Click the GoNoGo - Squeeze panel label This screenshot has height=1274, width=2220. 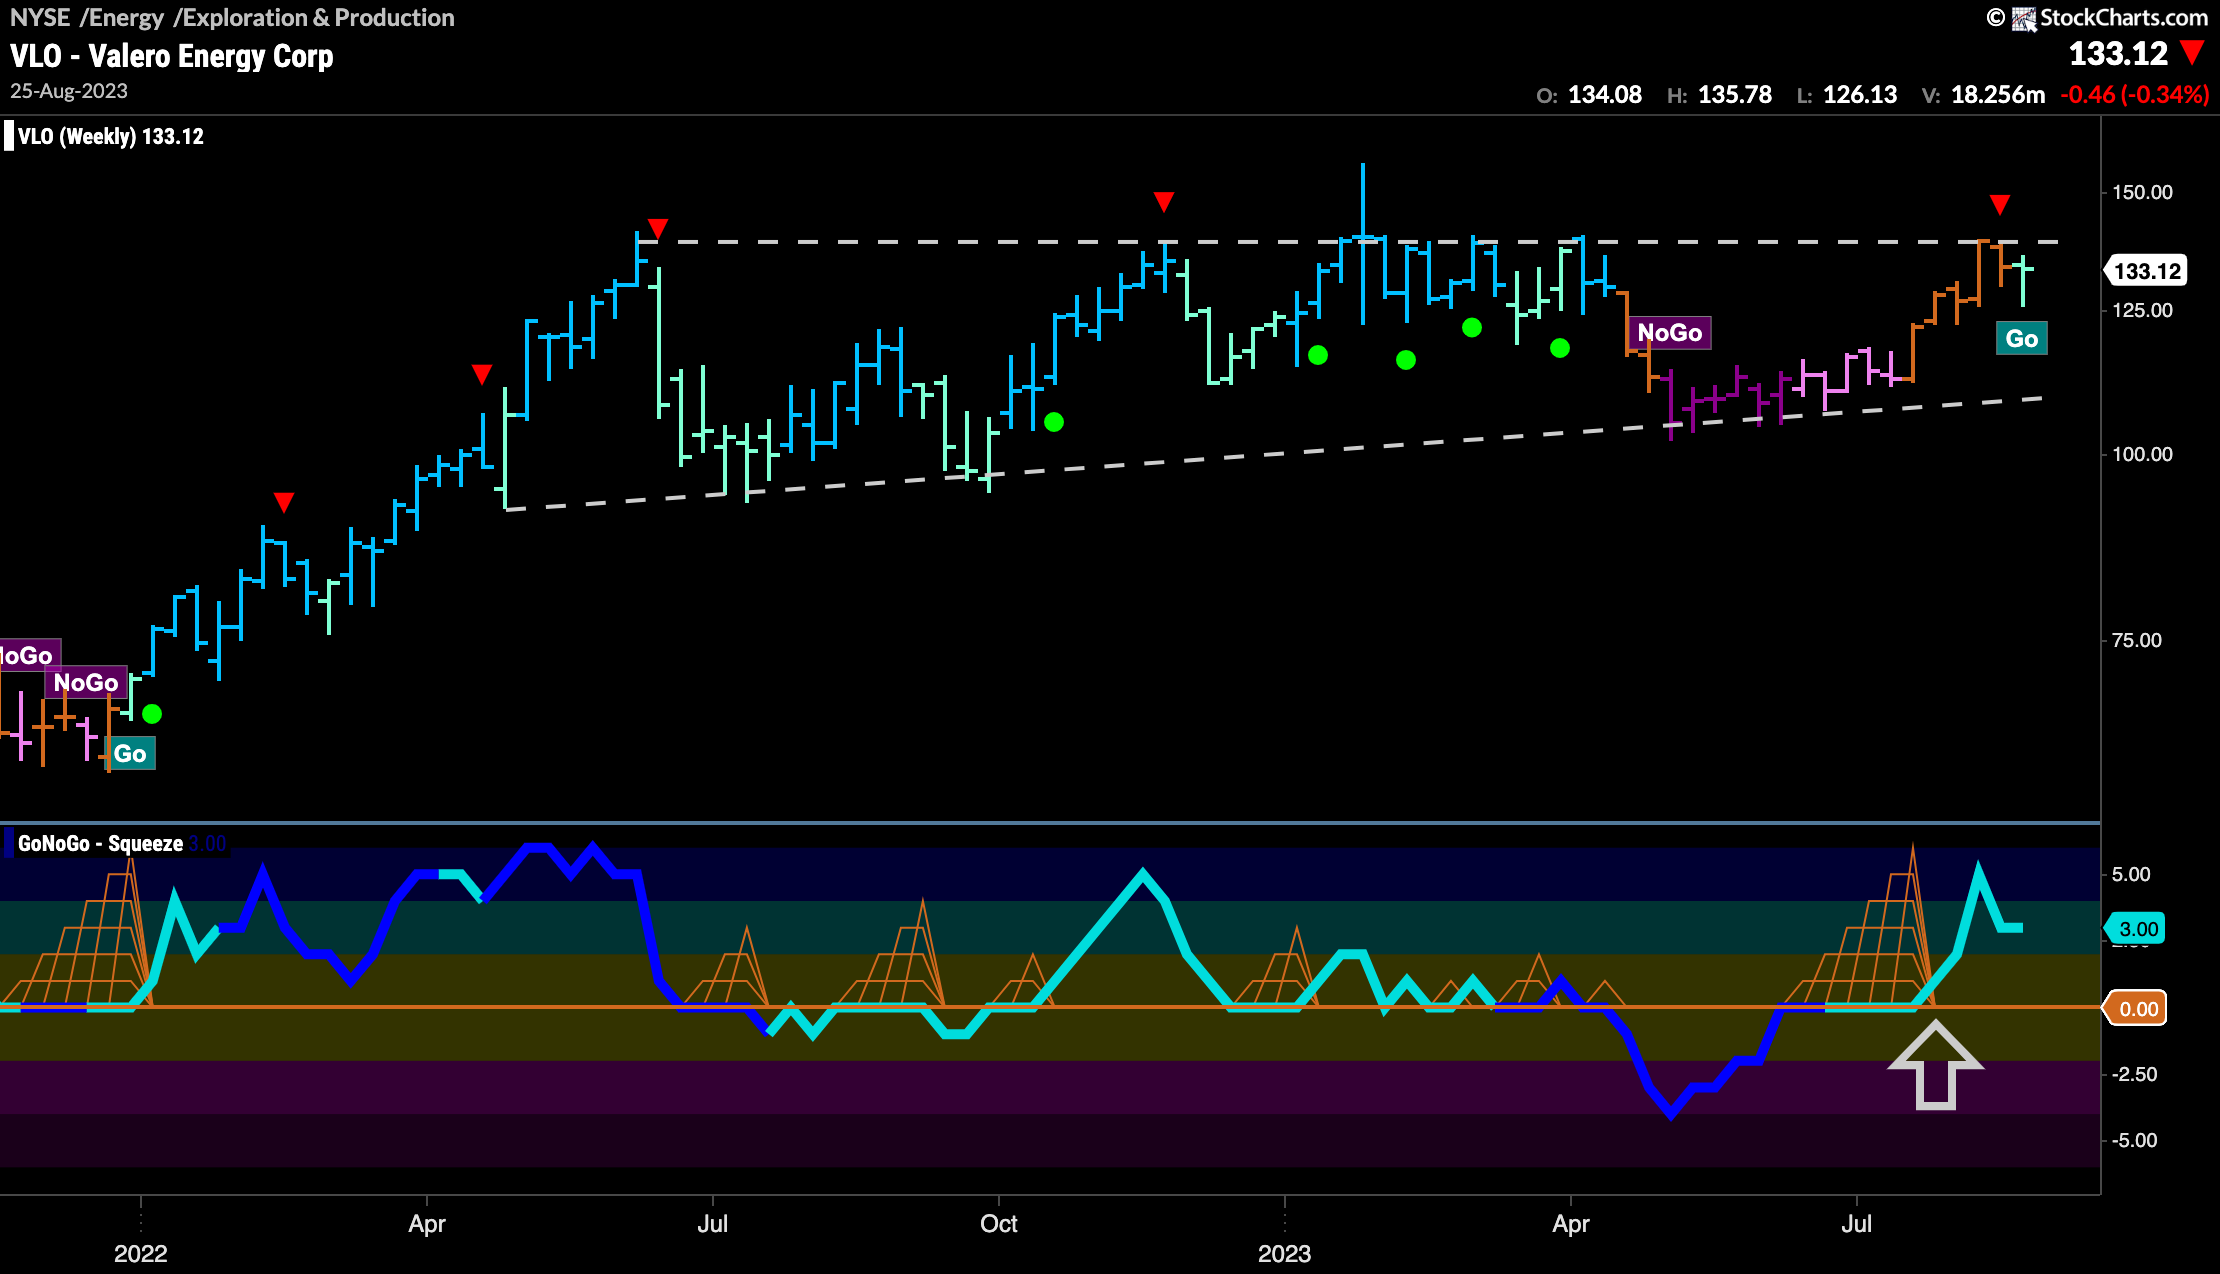pyautogui.click(x=100, y=844)
